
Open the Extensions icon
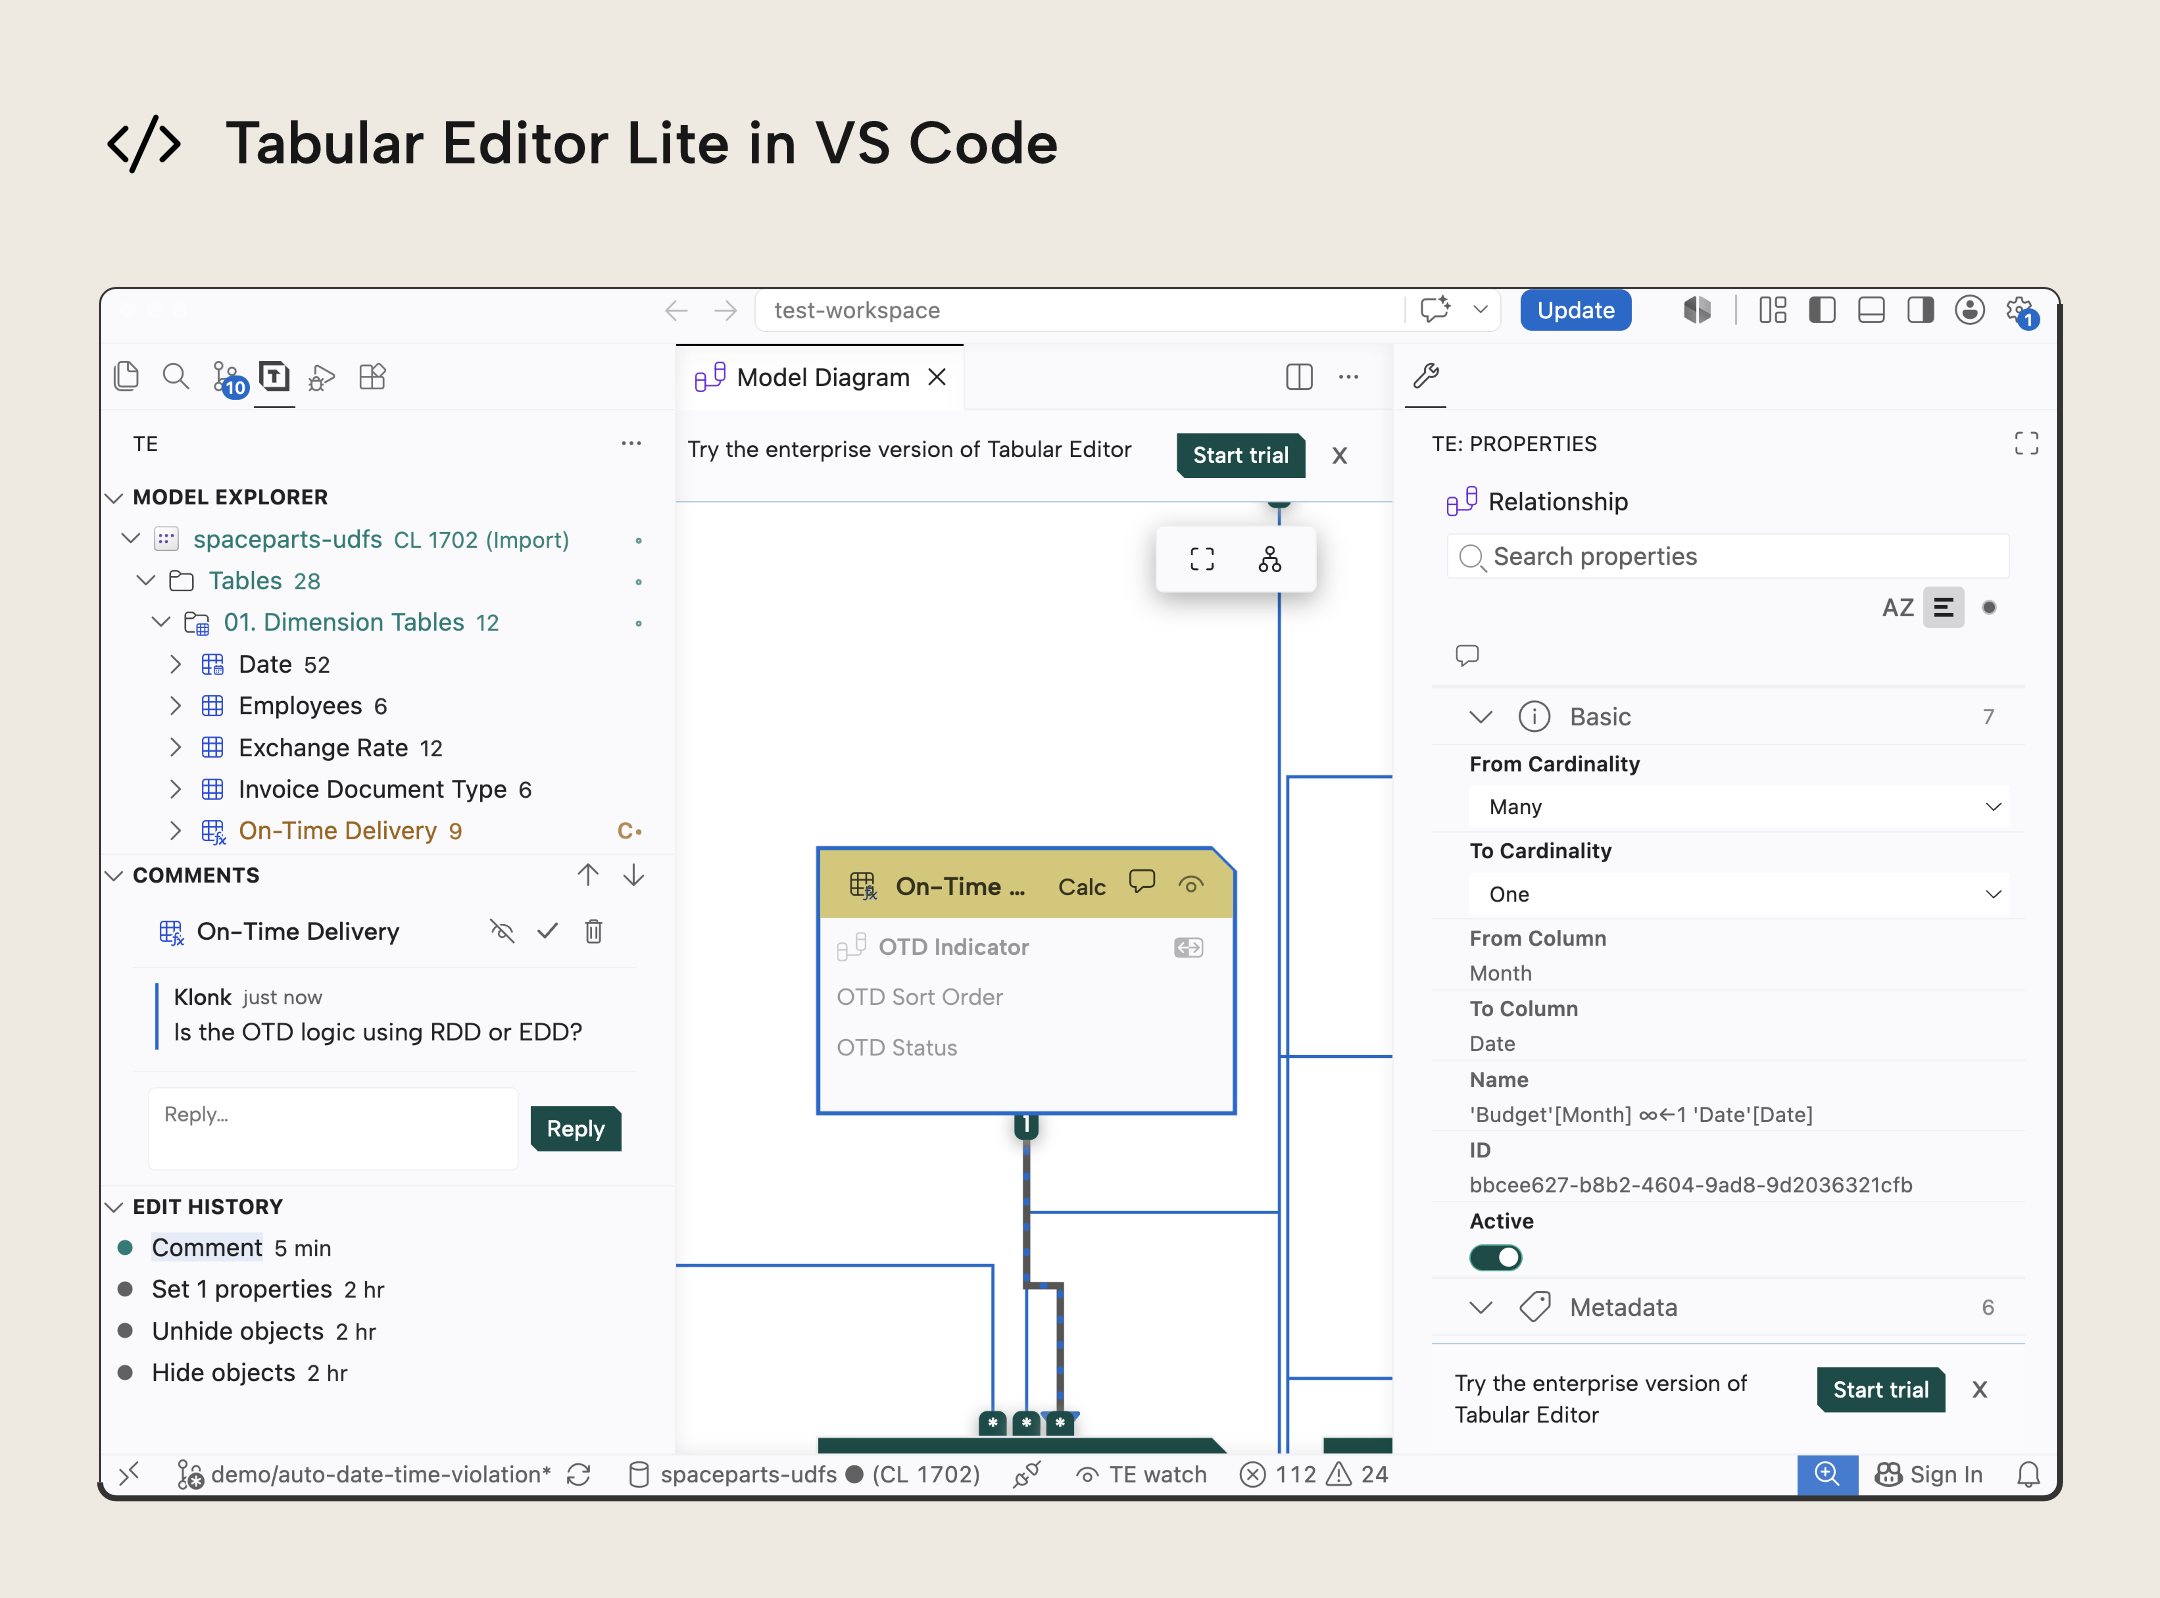point(372,376)
